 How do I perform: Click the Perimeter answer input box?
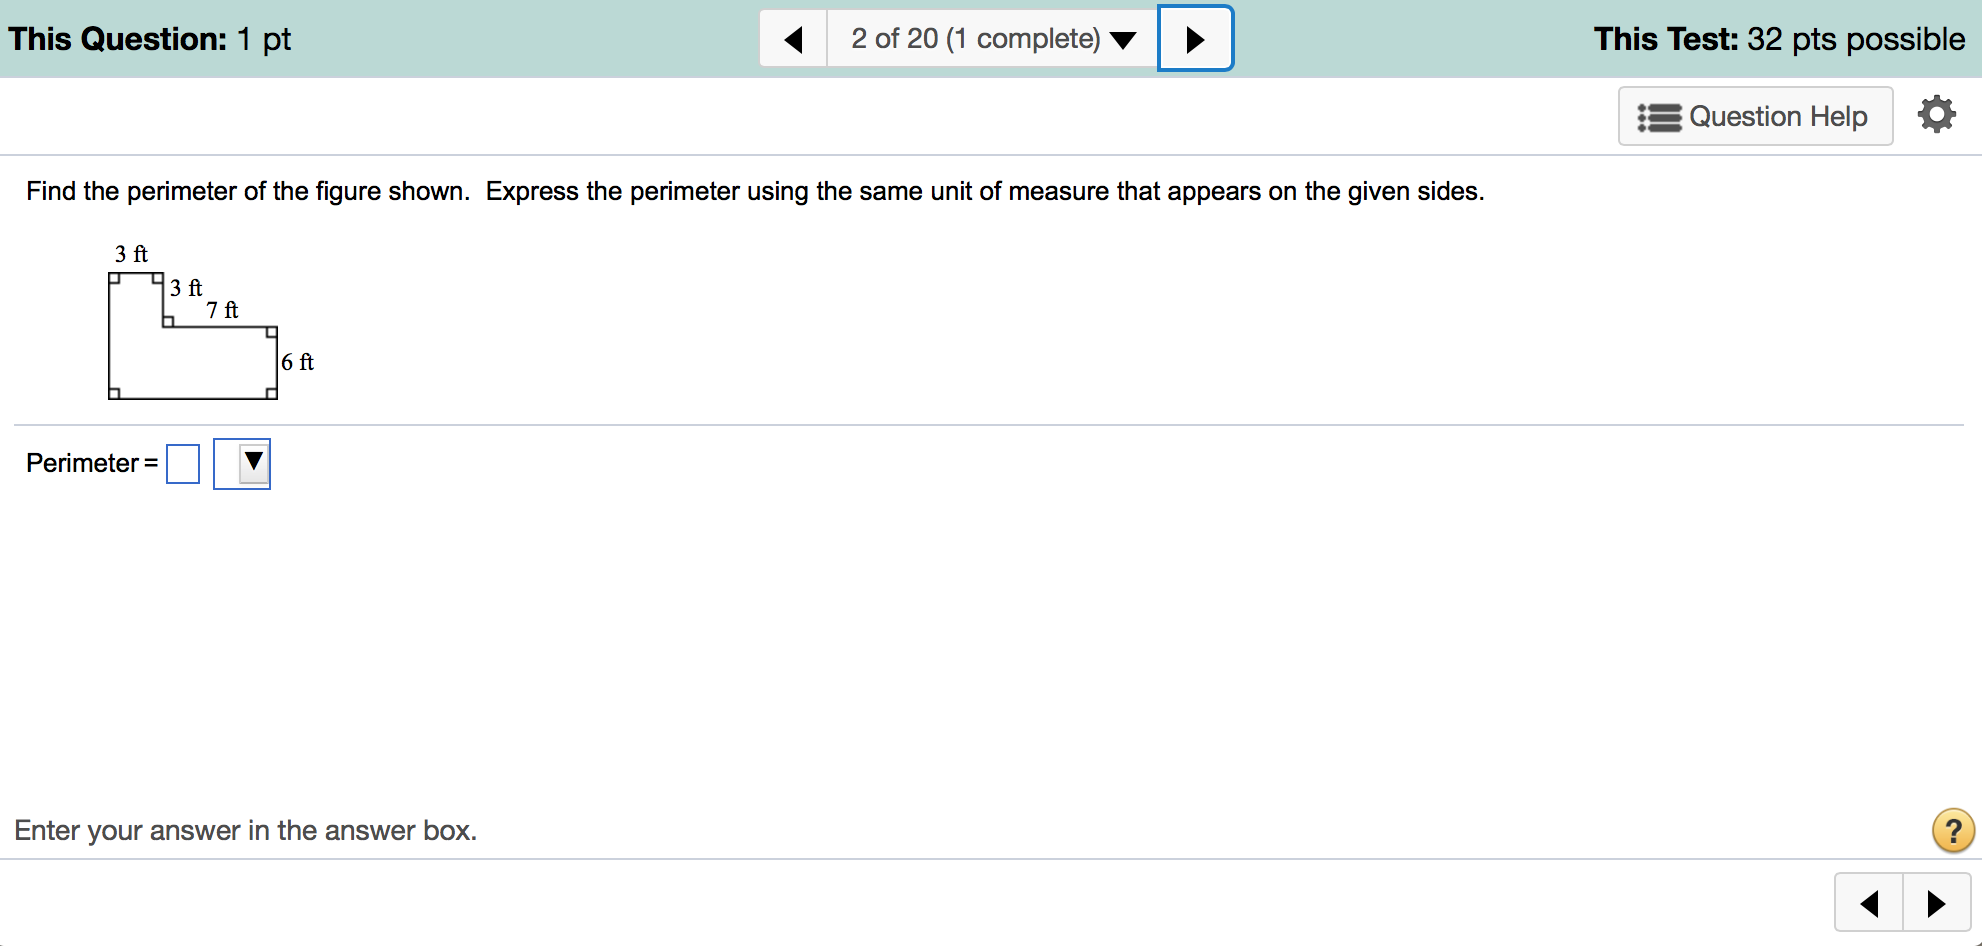click(x=183, y=464)
